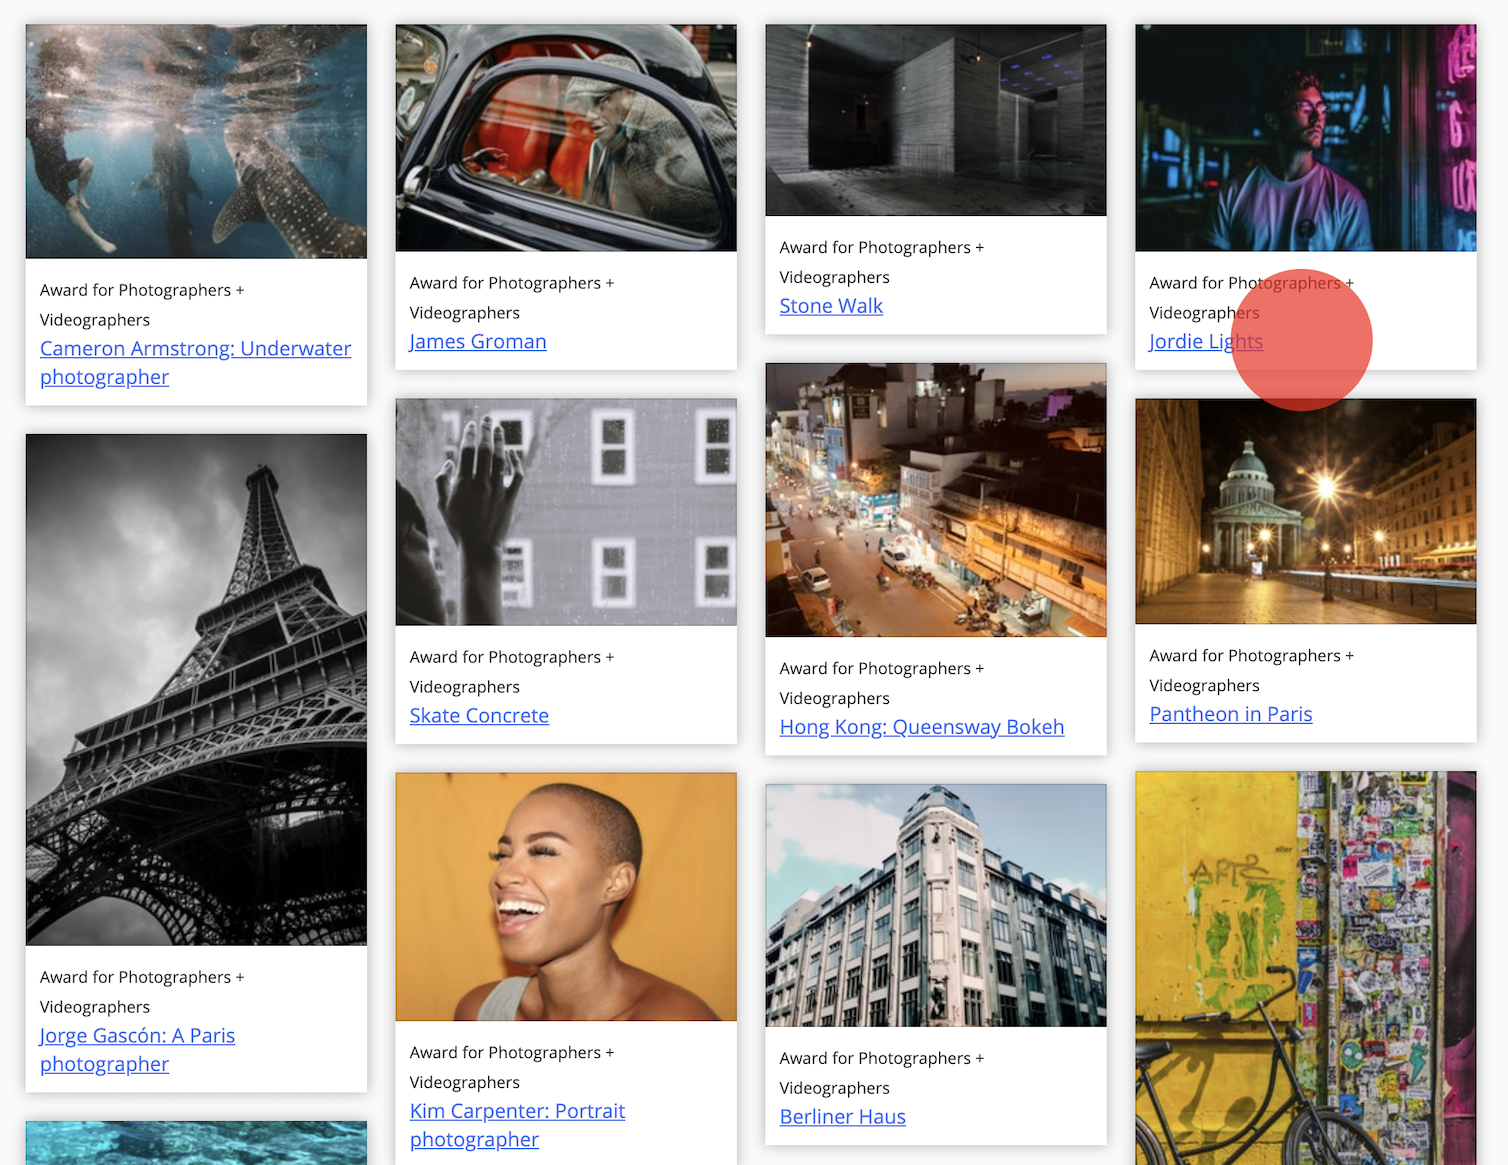Open the Pantheon in Paris link
The height and width of the screenshot is (1165, 1508).
point(1230,714)
